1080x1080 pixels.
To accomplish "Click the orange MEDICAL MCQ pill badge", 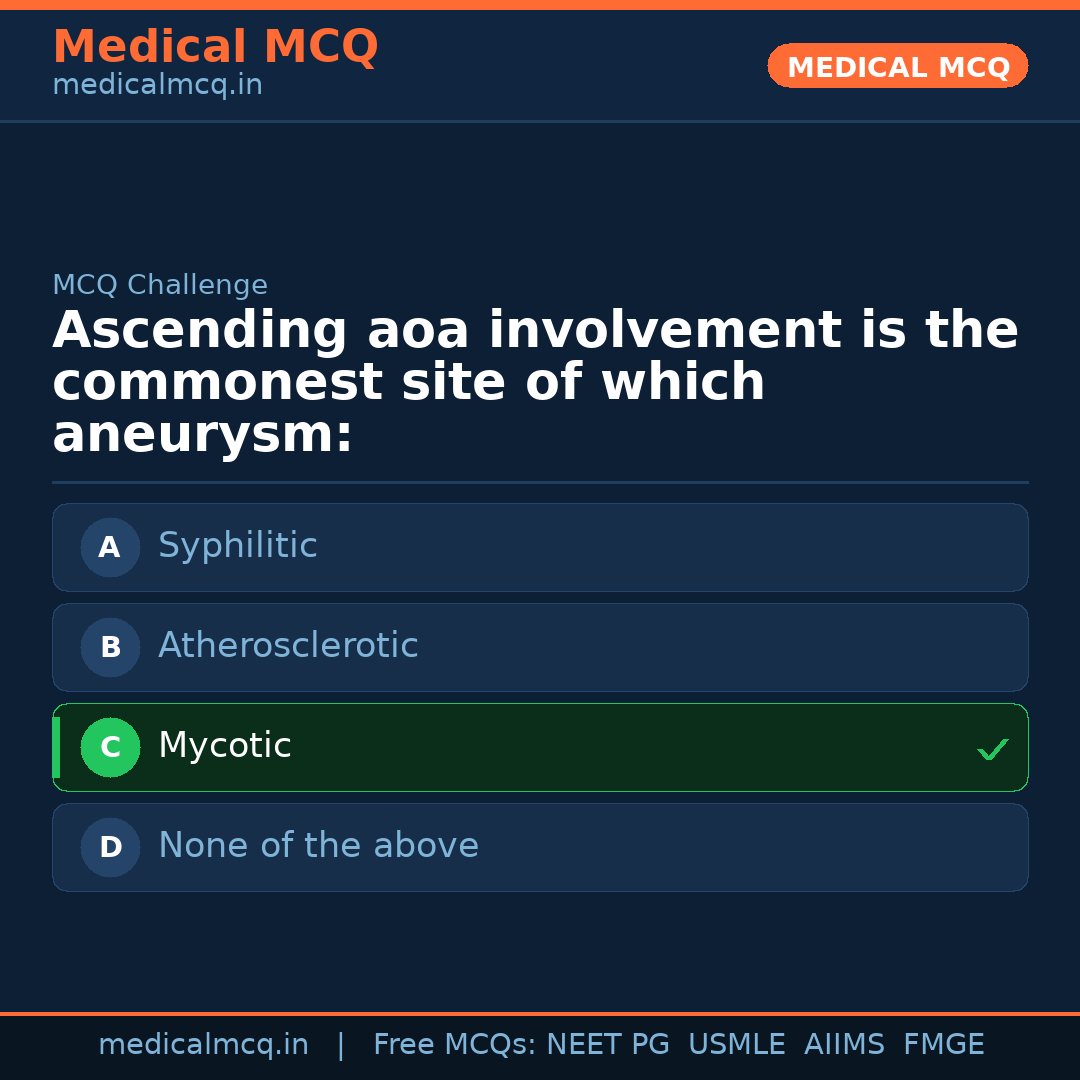I will pos(897,66).
